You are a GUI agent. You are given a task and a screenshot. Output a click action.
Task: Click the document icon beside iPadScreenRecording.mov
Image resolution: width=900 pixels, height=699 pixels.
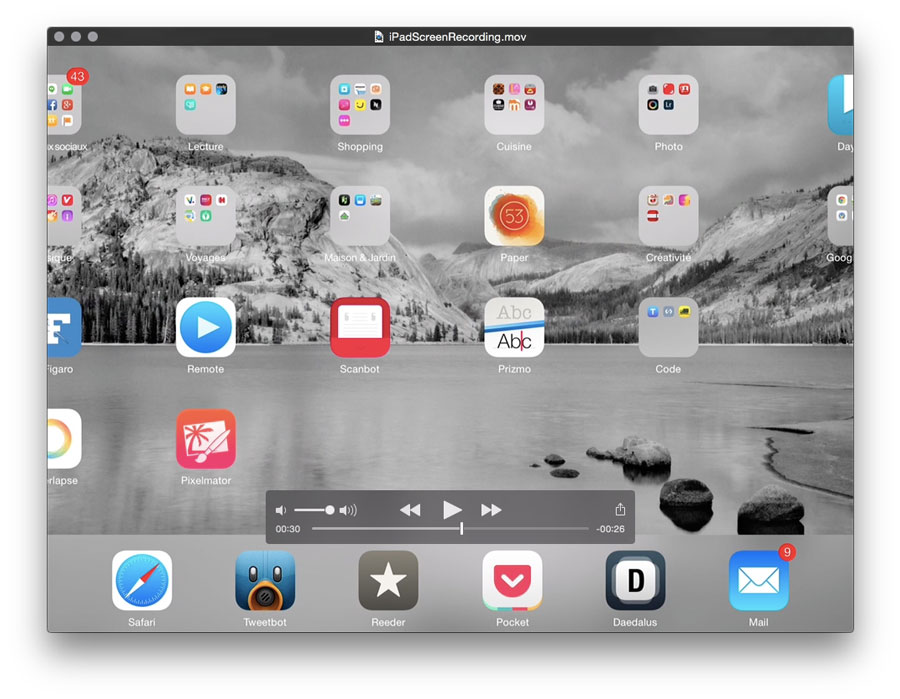[379, 37]
